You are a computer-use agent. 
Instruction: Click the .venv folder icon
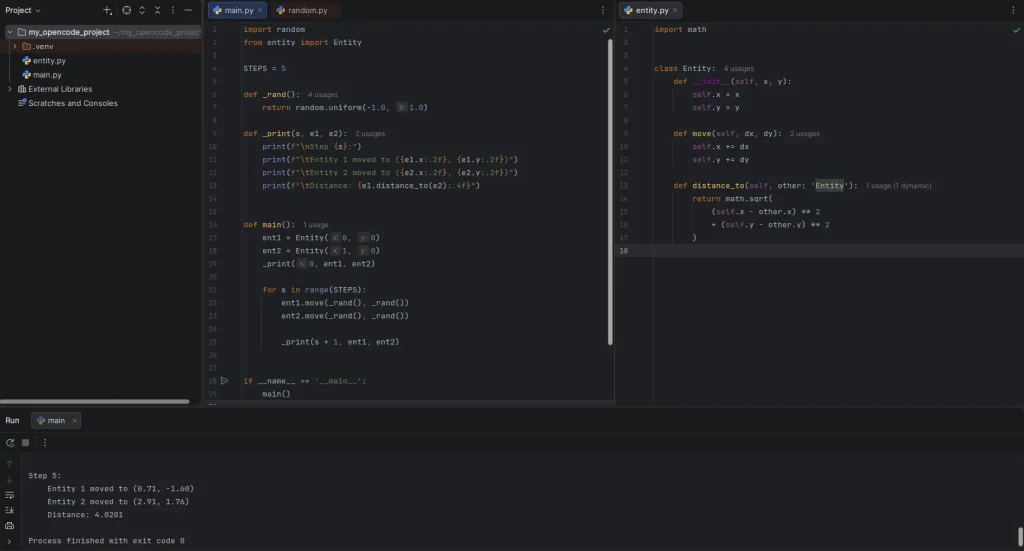27,46
